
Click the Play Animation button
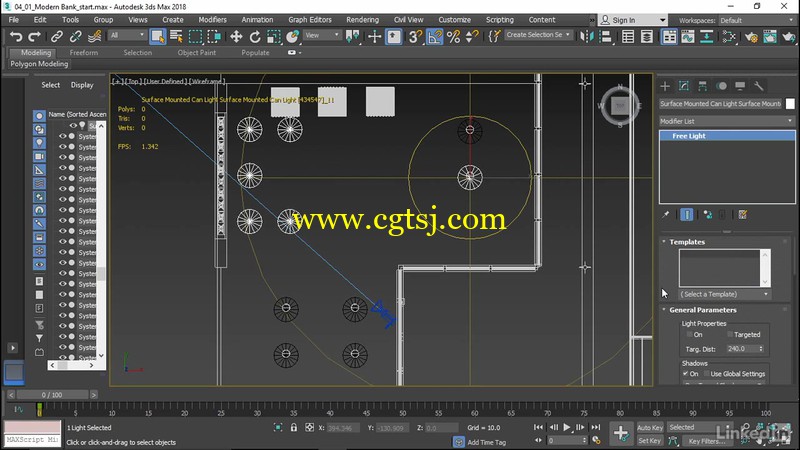click(x=567, y=428)
